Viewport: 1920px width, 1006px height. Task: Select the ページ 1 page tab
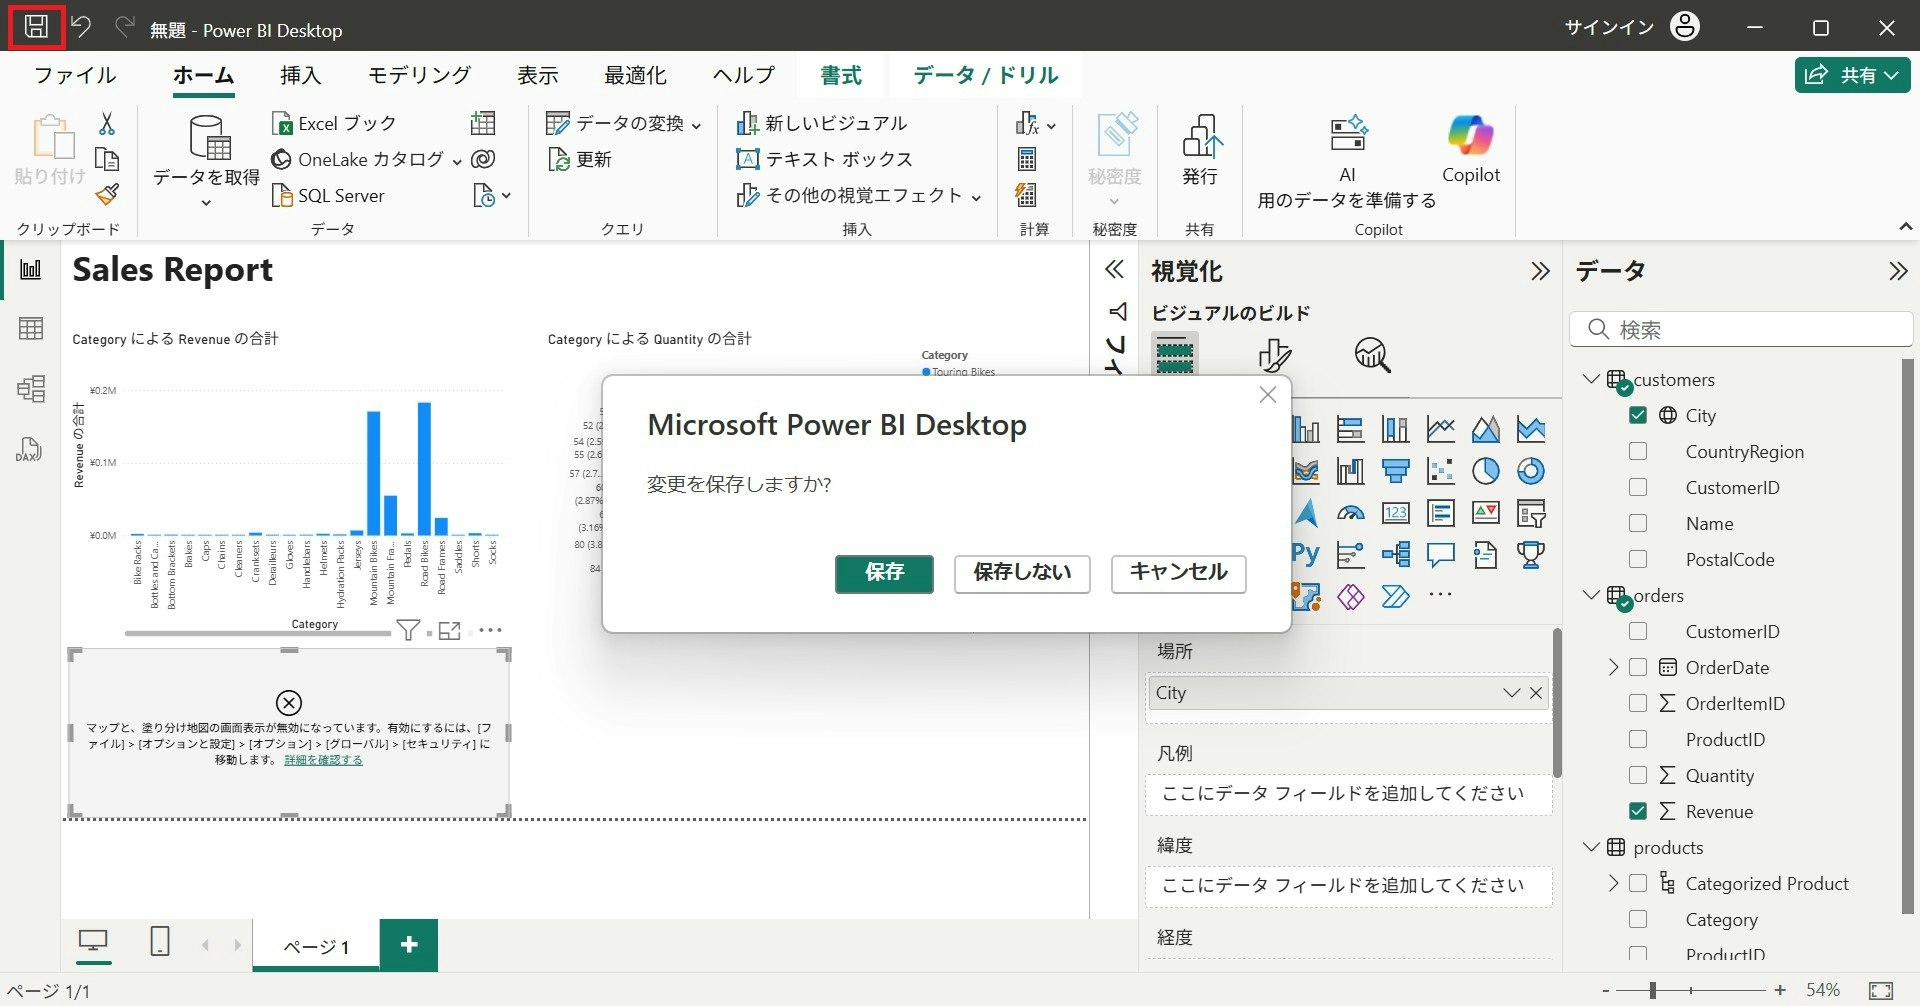tap(316, 946)
